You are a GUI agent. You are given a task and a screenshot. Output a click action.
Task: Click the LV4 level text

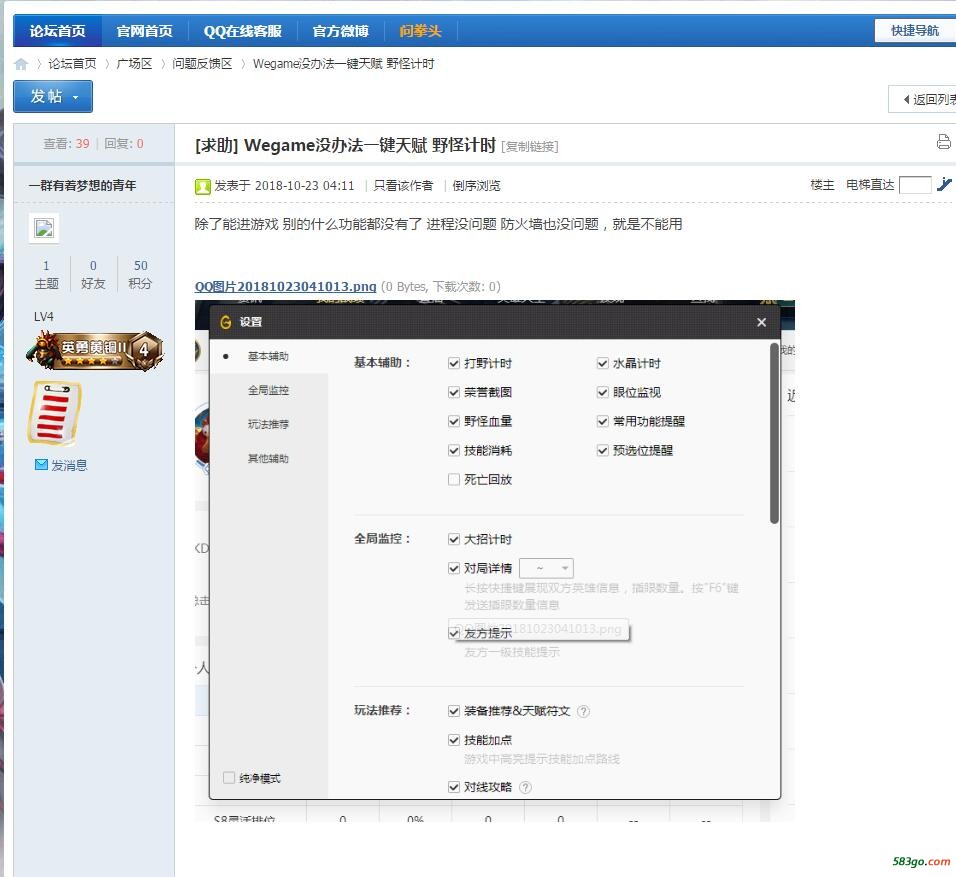pyautogui.click(x=44, y=317)
